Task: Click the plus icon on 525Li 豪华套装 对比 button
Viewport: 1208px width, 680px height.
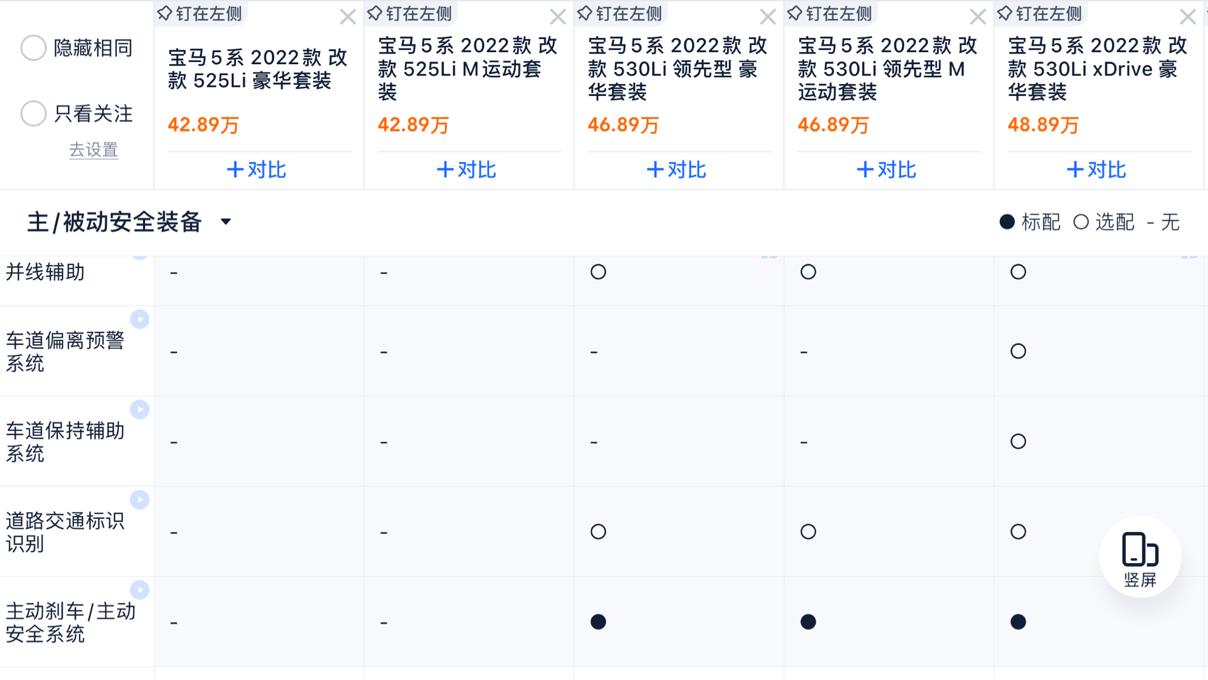Action: coord(237,170)
